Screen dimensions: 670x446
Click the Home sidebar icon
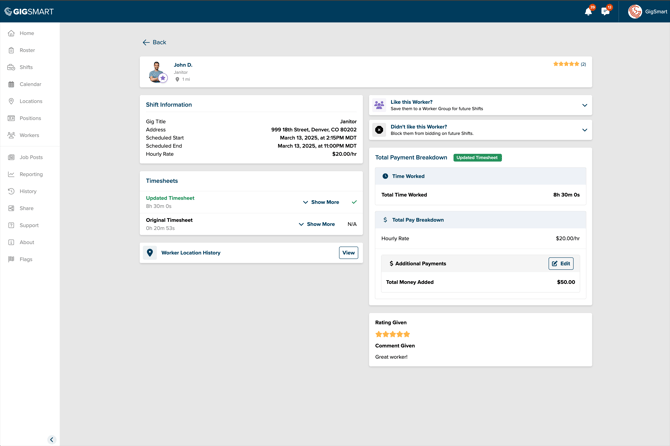pyautogui.click(x=11, y=33)
